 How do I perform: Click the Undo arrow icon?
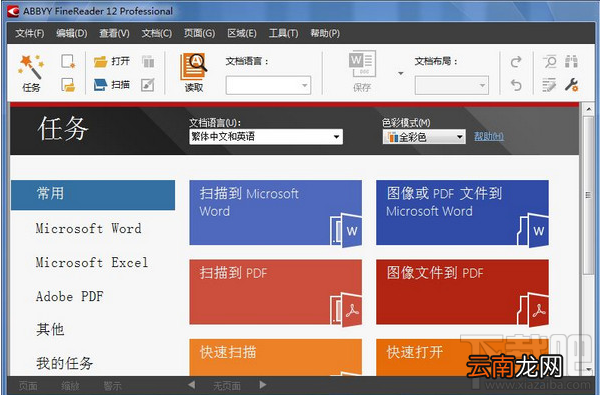[x=516, y=85]
